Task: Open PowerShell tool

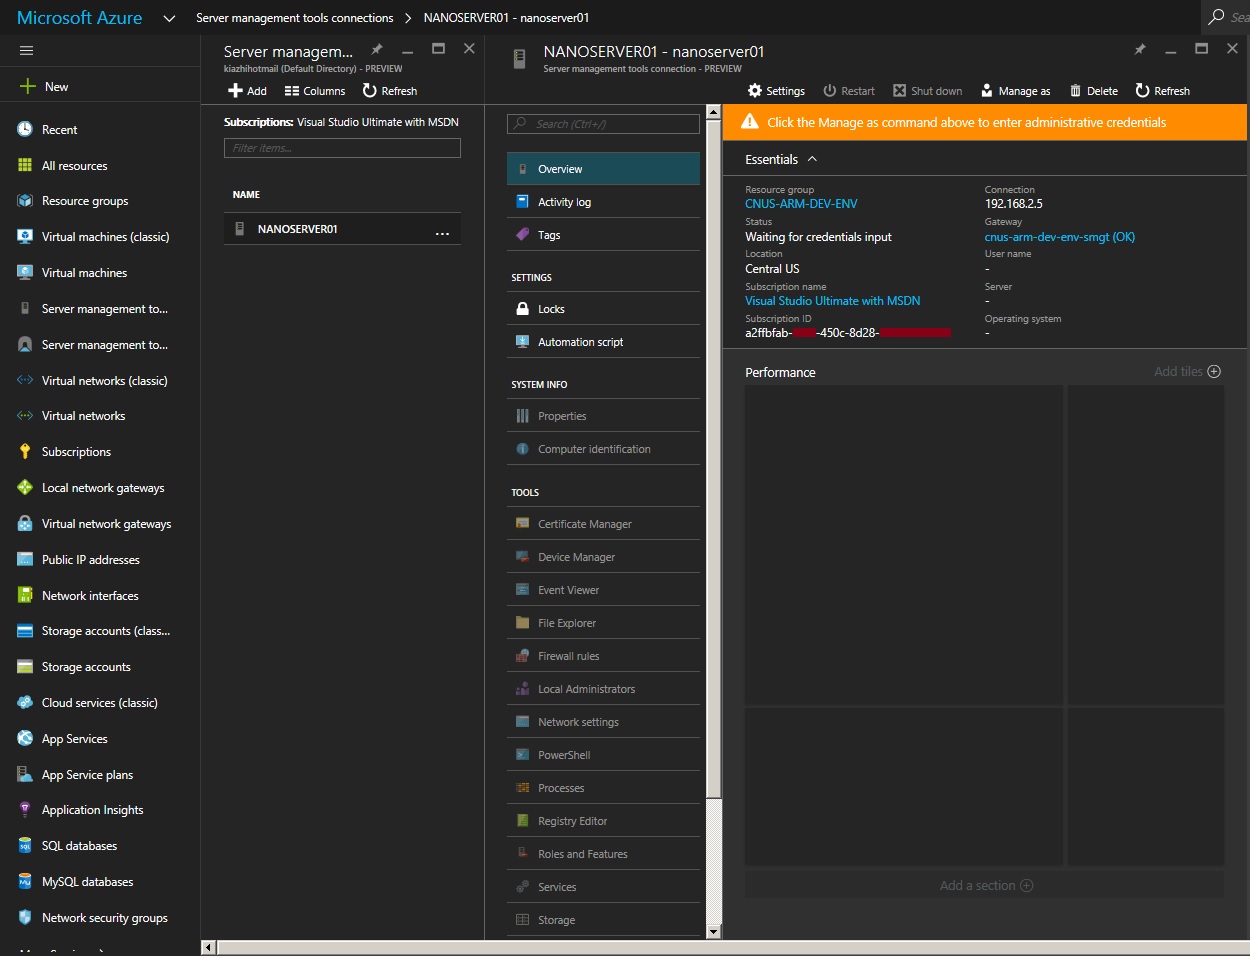Action: click(x=603, y=755)
